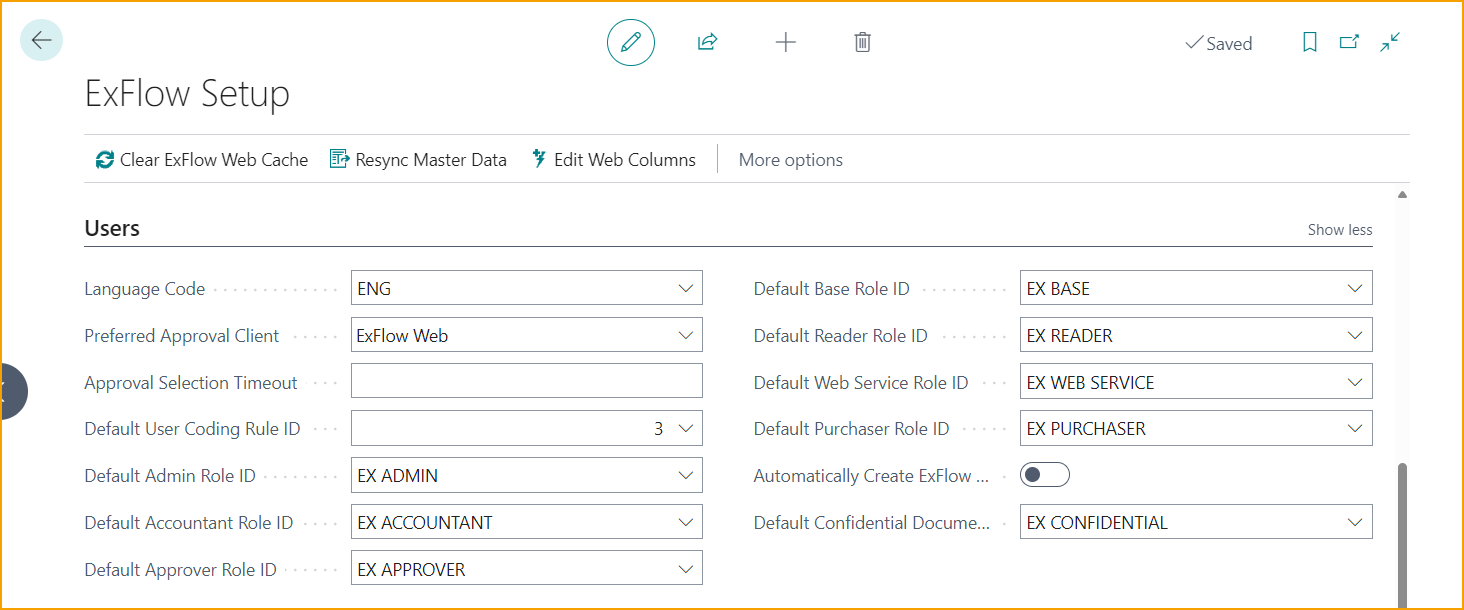Collapse fields using Show less
The image size is (1464, 610).
tap(1339, 229)
